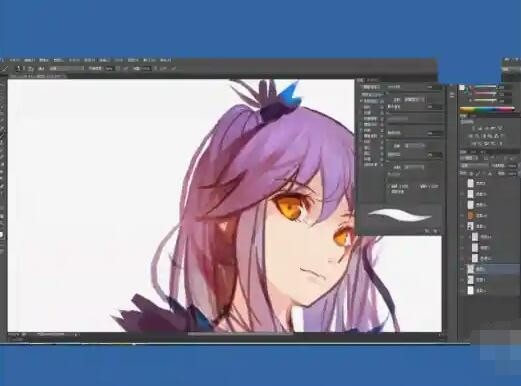Click first adjustment icon in middle row
Viewport: 521px width, 386px height.
471,136
